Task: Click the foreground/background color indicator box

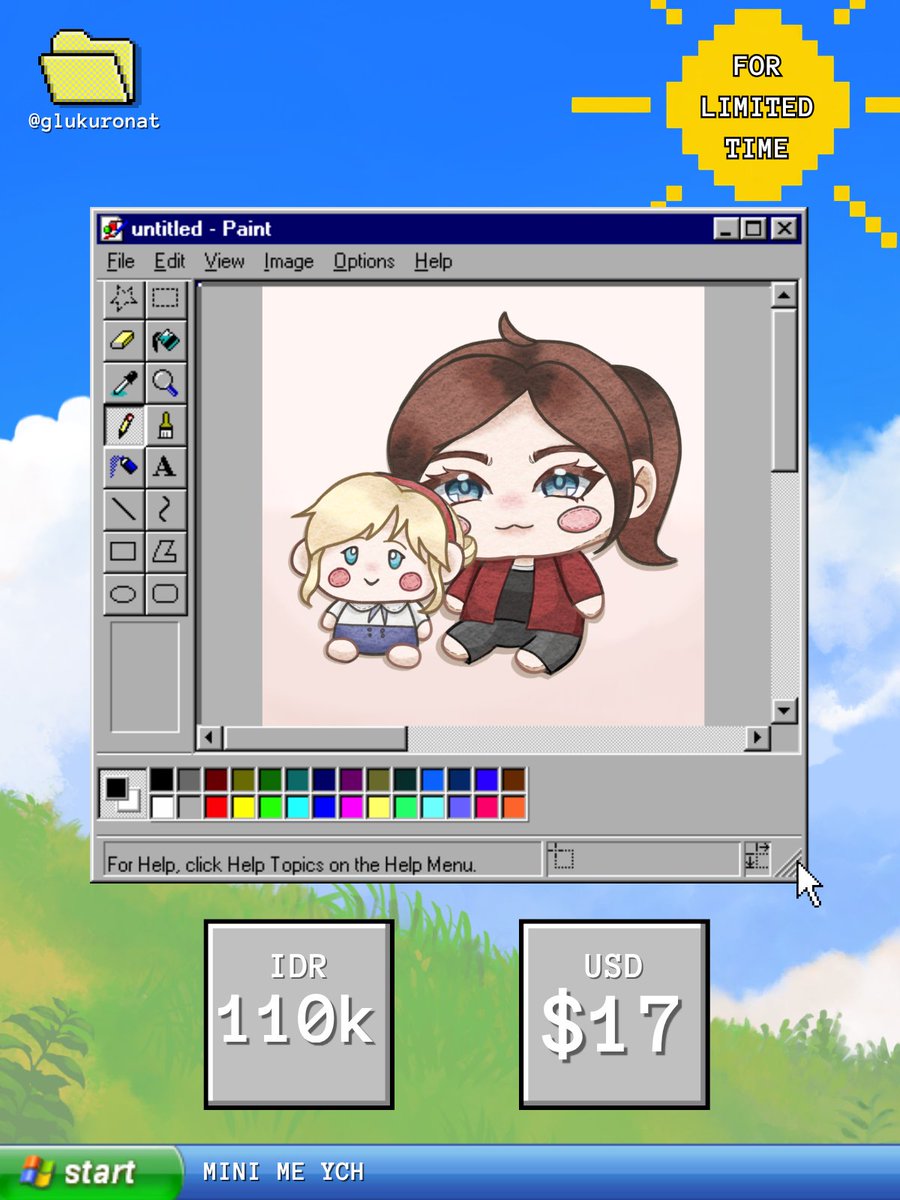Action: [x=124, y=794]
